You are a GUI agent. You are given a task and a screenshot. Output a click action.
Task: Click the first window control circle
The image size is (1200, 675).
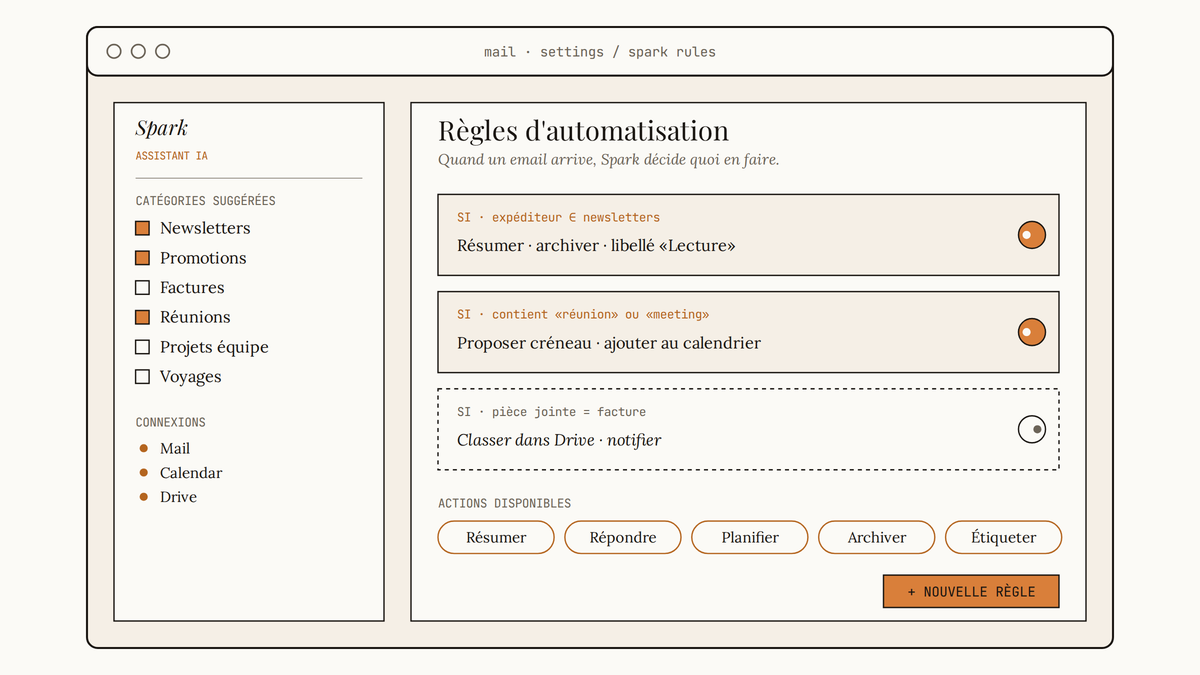point(114,51)
